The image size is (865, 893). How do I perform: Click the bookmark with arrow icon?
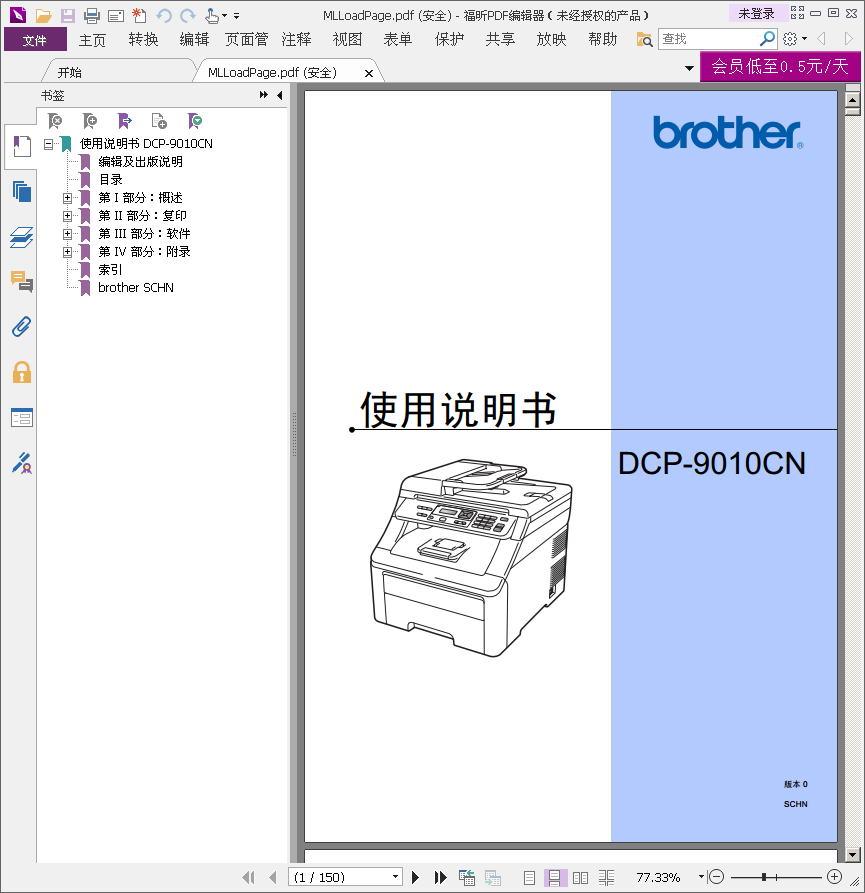[x=125, y=121]
